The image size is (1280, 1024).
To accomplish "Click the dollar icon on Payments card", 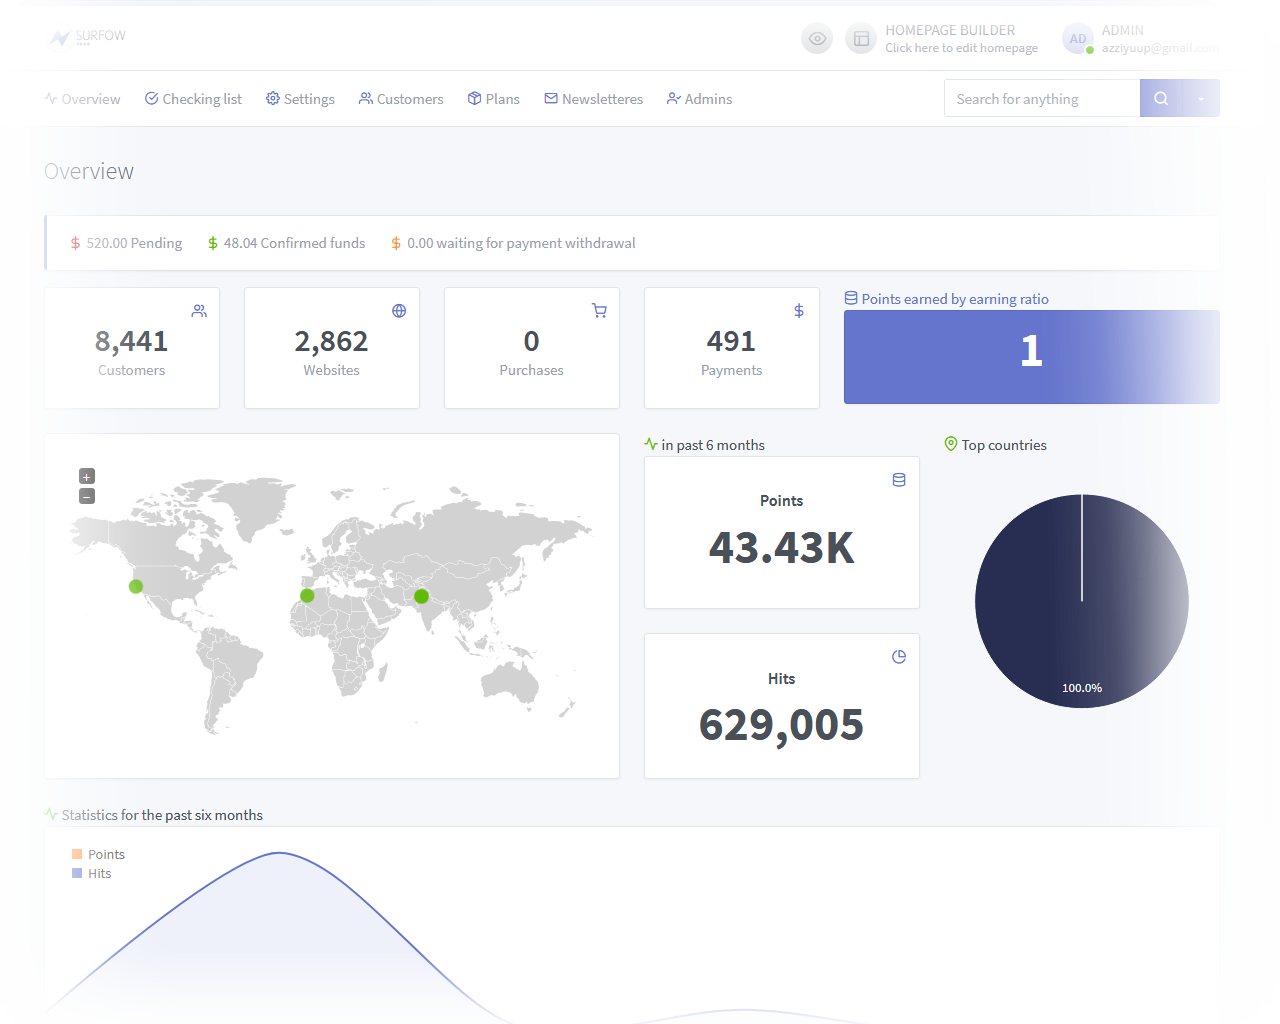I will click(799, 311).
